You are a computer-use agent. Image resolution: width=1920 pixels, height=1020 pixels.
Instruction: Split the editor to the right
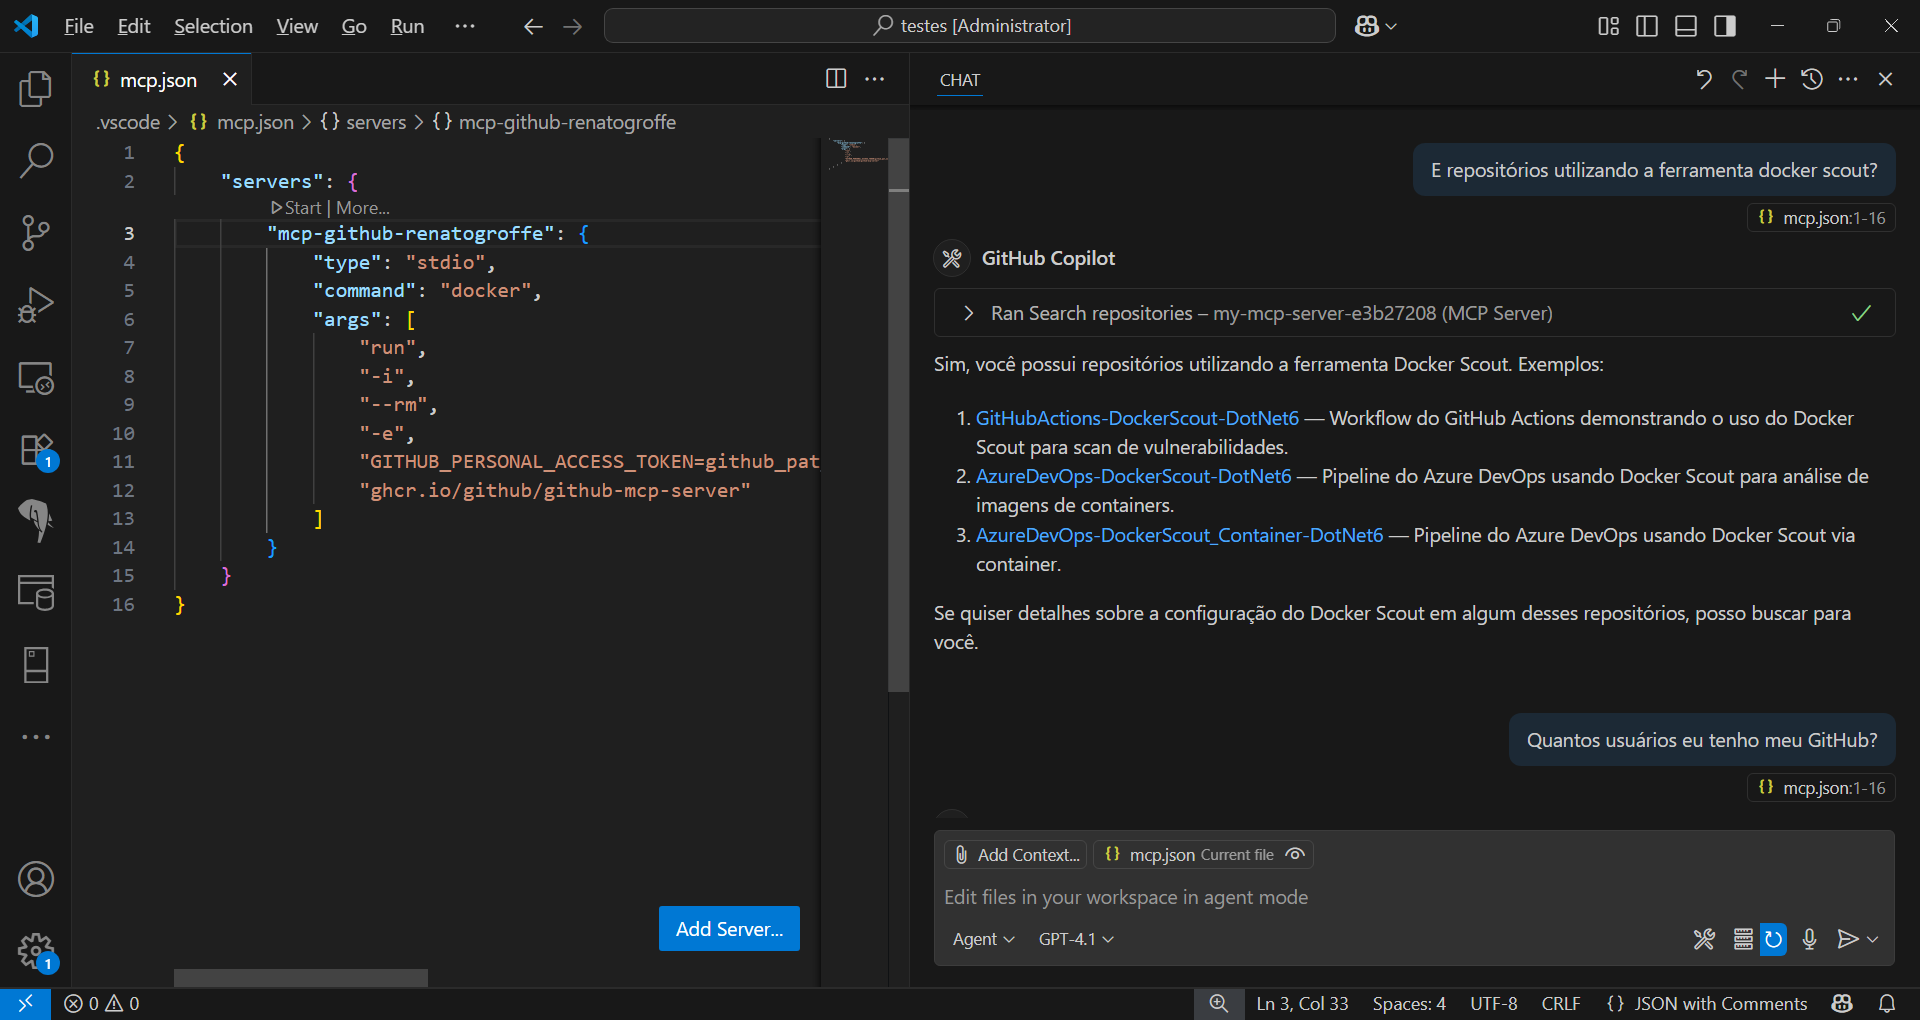[836, 79]
